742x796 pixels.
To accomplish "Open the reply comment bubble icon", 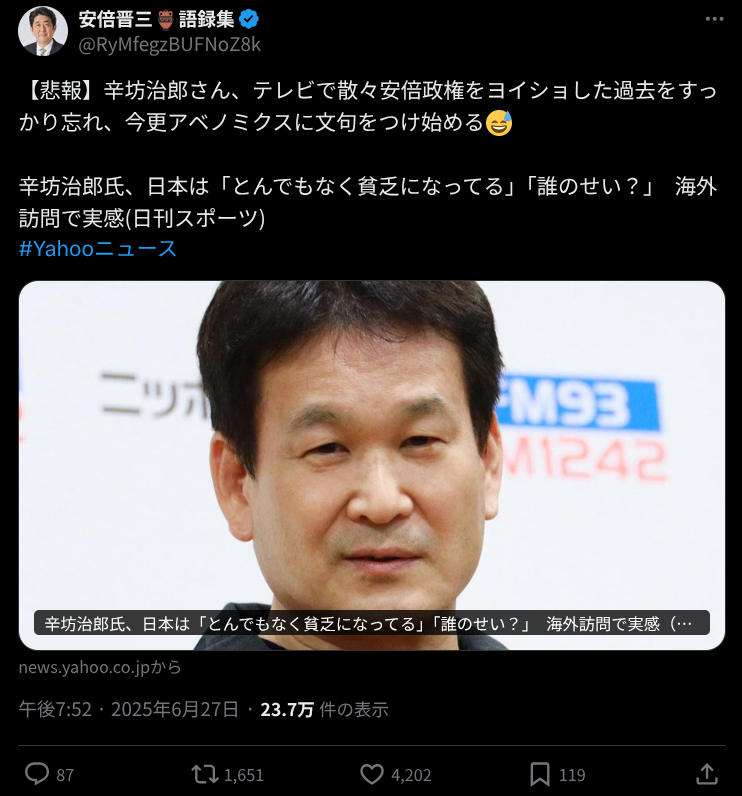I will point(37,774).
